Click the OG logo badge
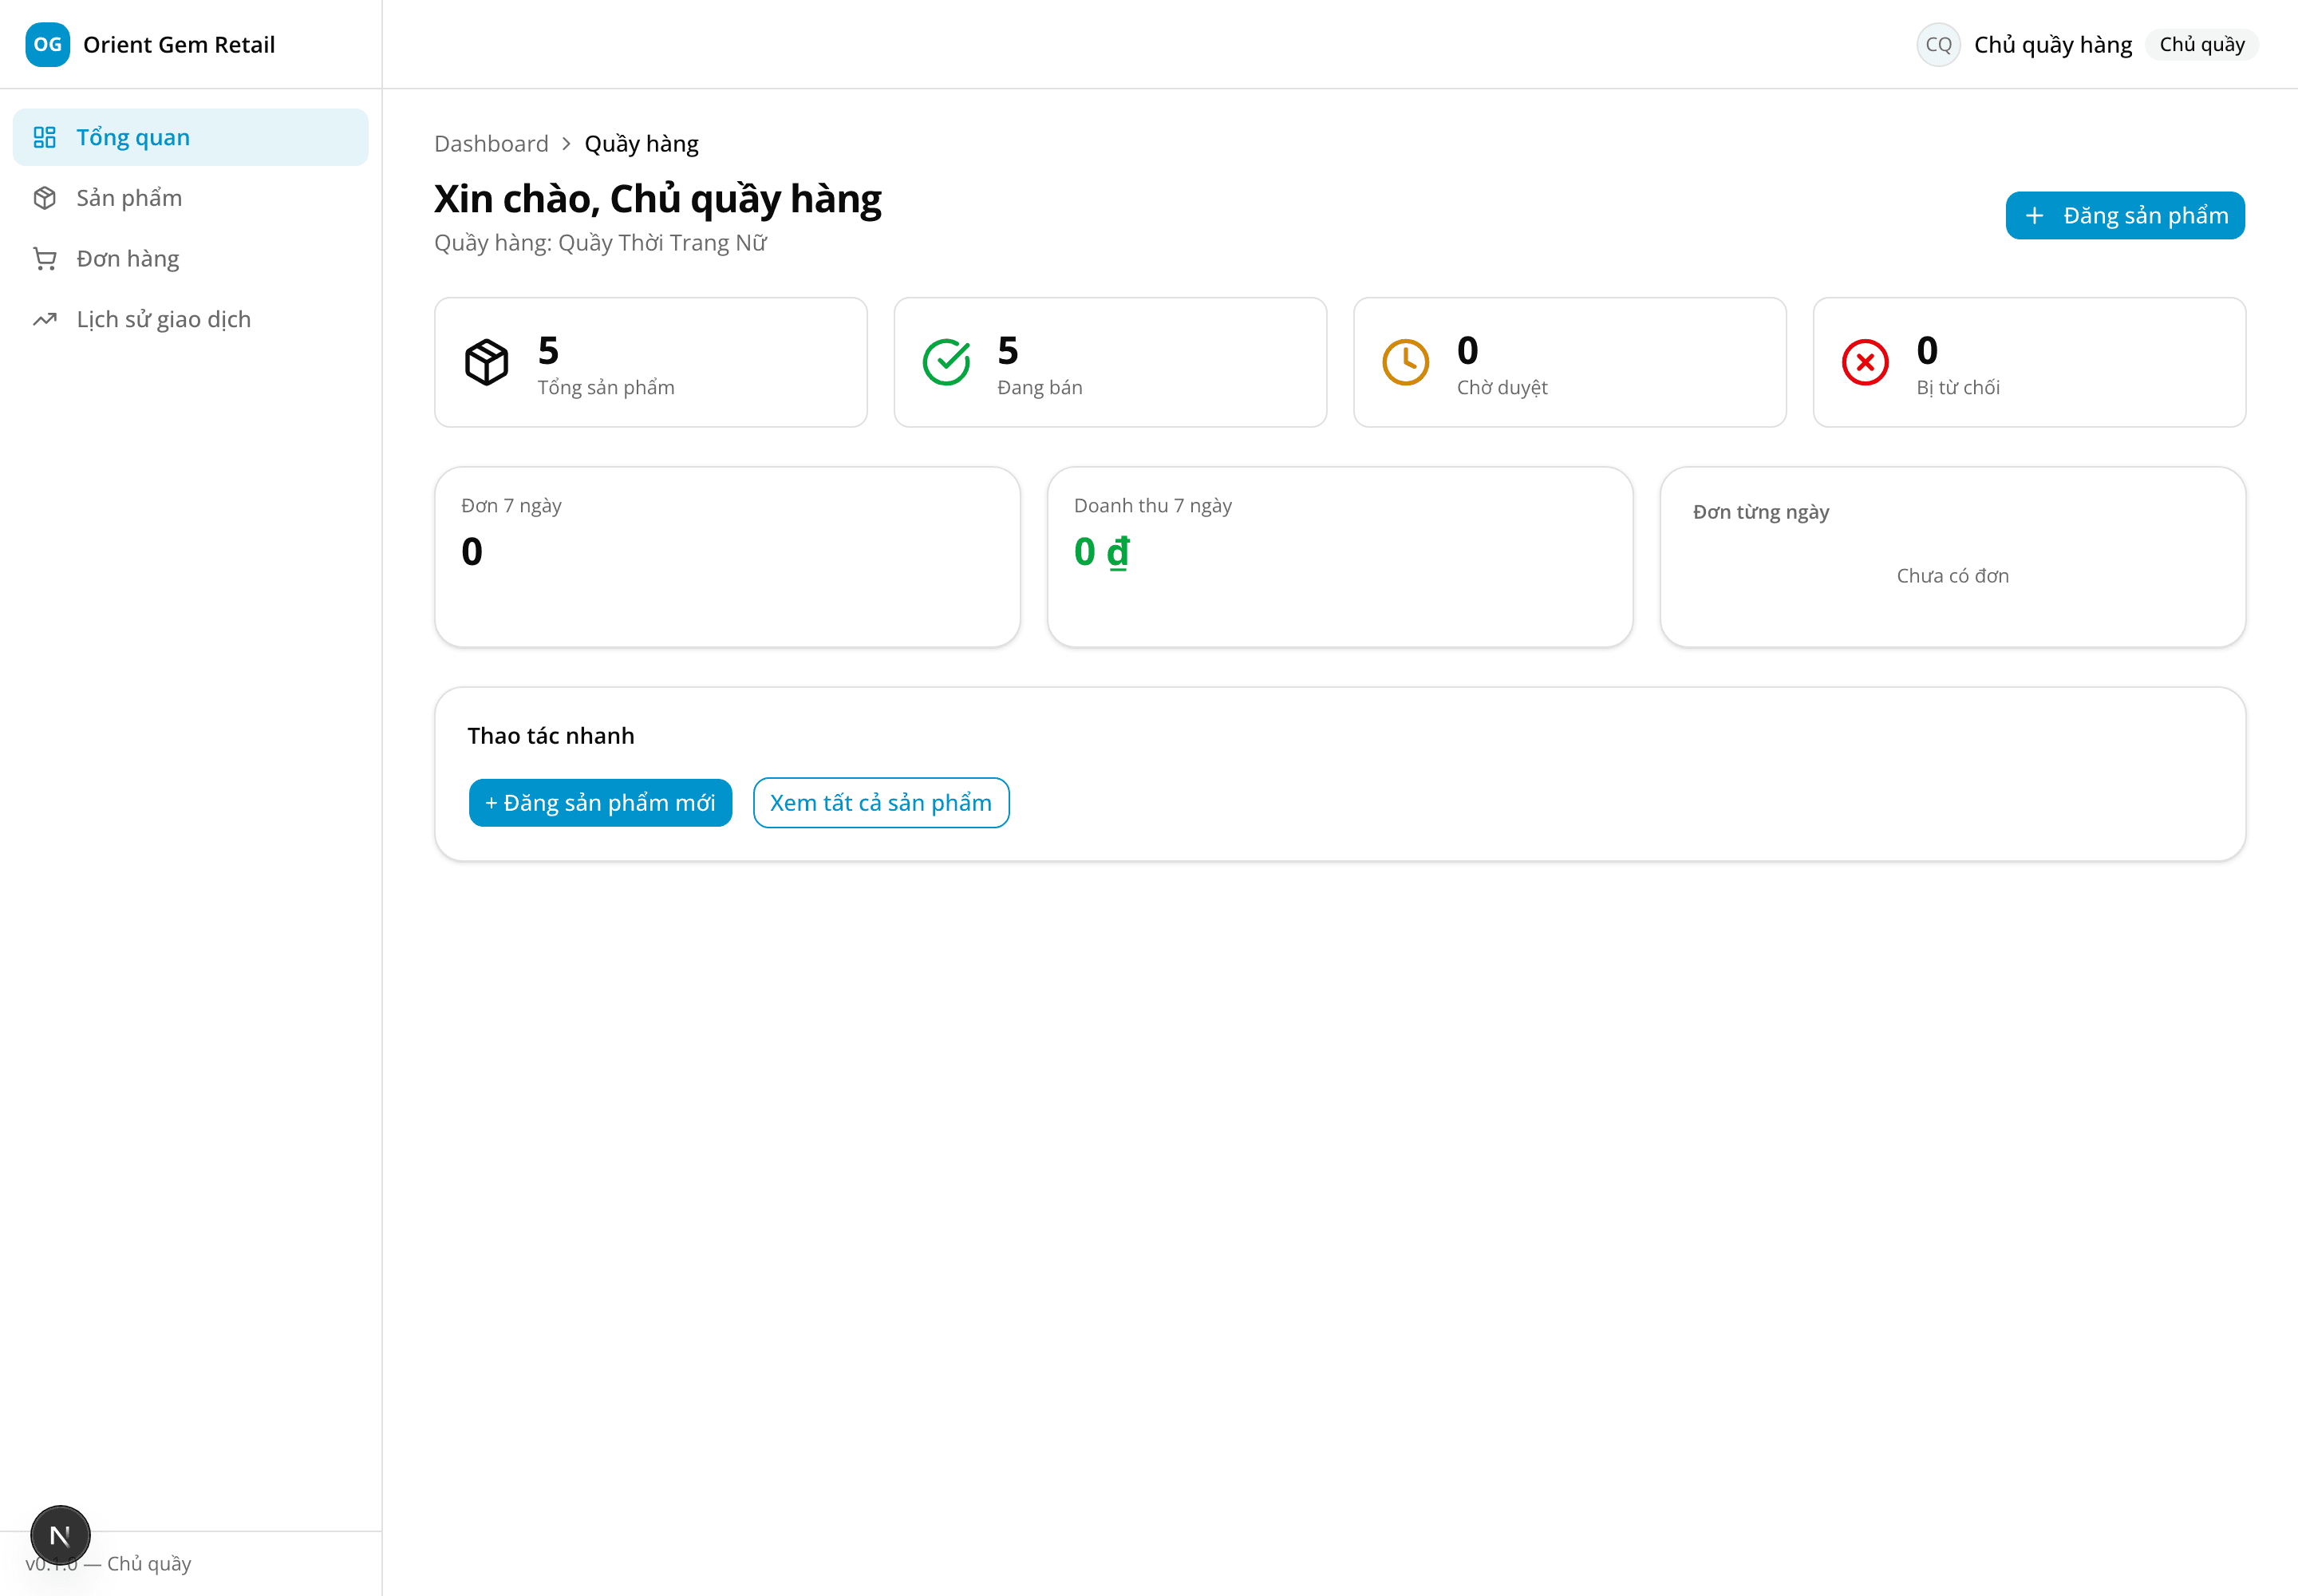Viewport: 2298px width, 1596px height. click(x=47, y=44)
